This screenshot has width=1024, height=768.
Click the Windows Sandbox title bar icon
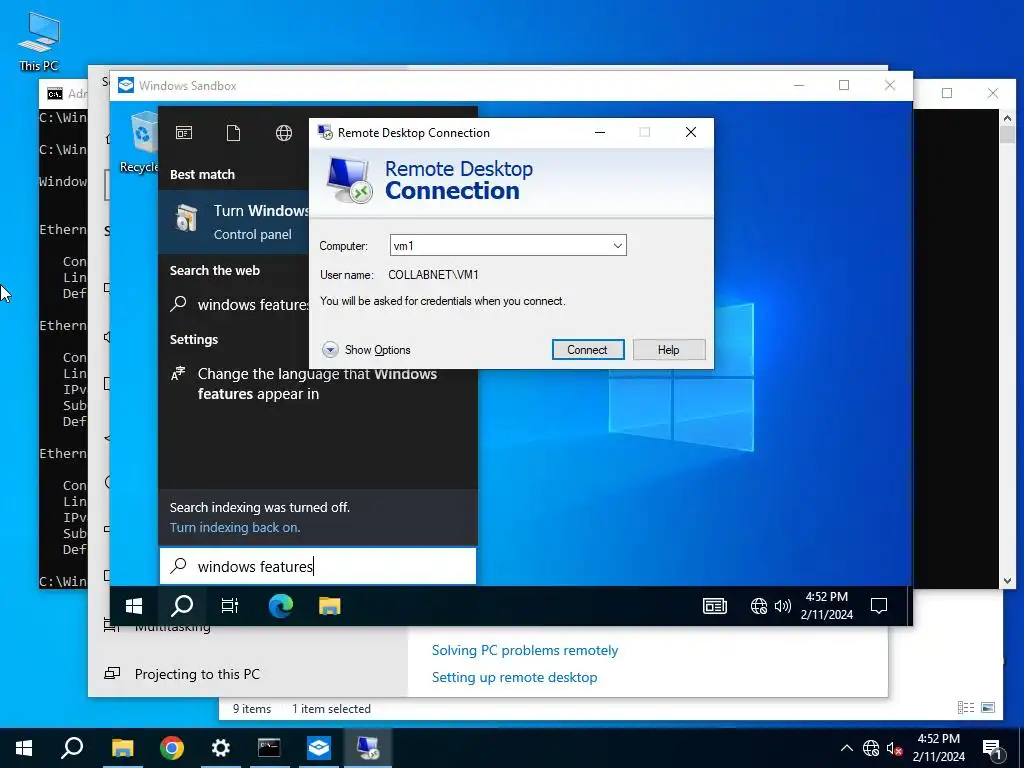[x=125, y=86]
